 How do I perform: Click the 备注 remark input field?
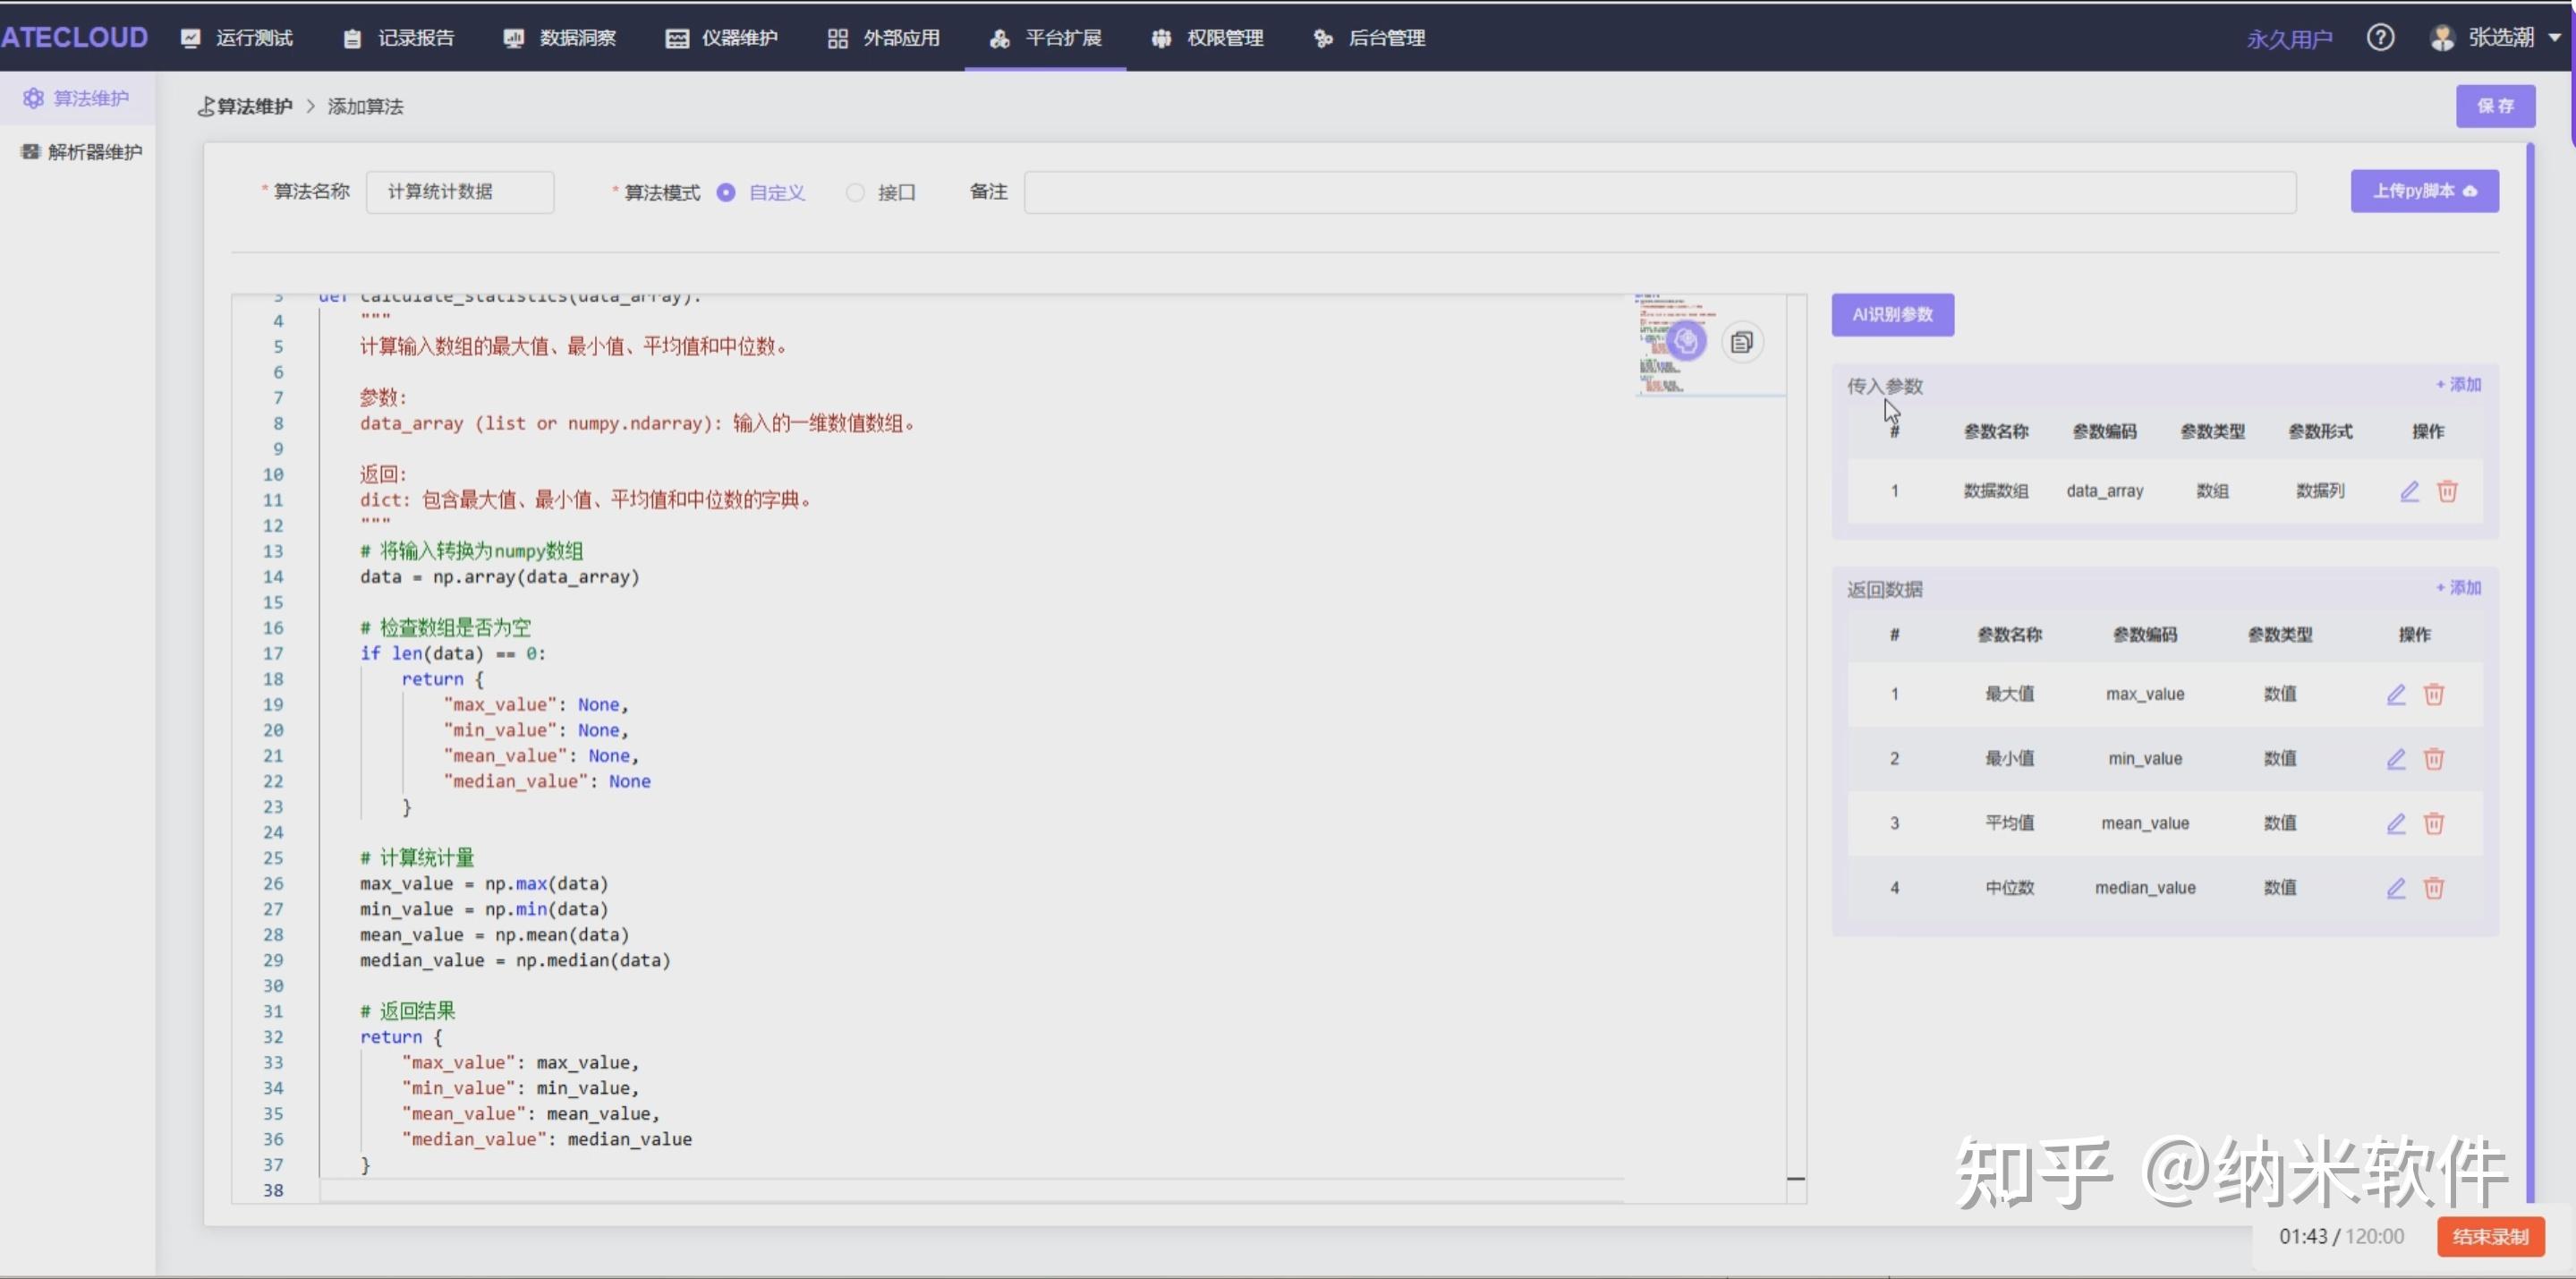pyautogui.click(x=1660, y=192)
